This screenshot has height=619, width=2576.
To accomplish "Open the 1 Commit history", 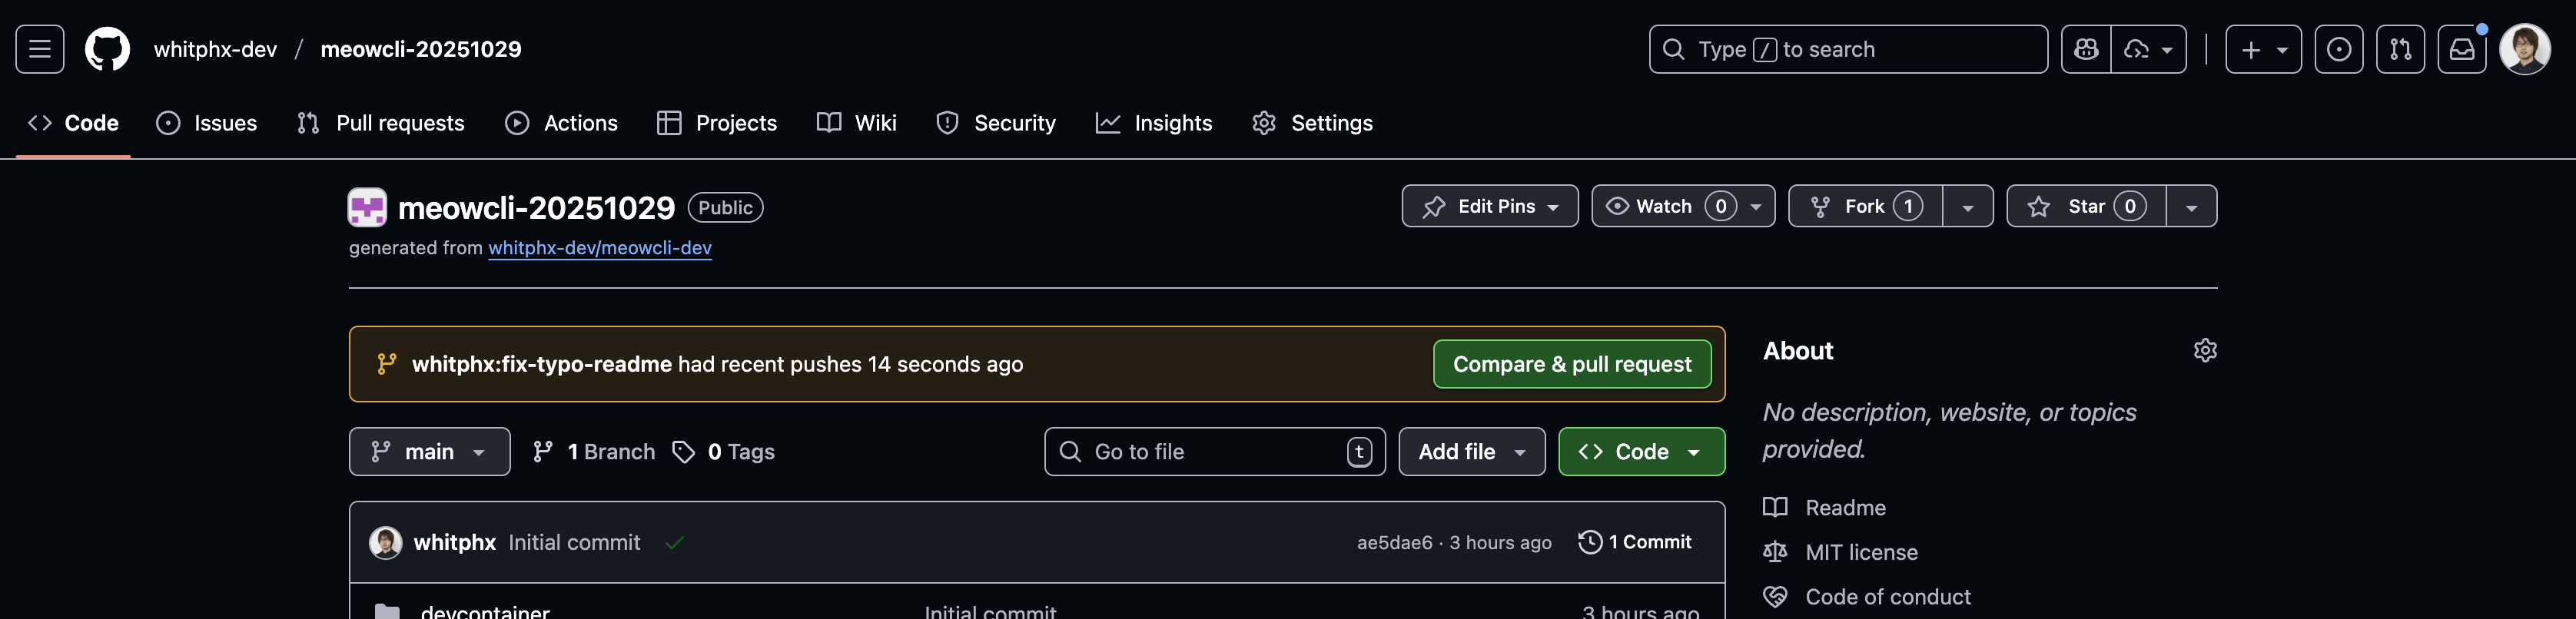I will tap(1635, 542).
